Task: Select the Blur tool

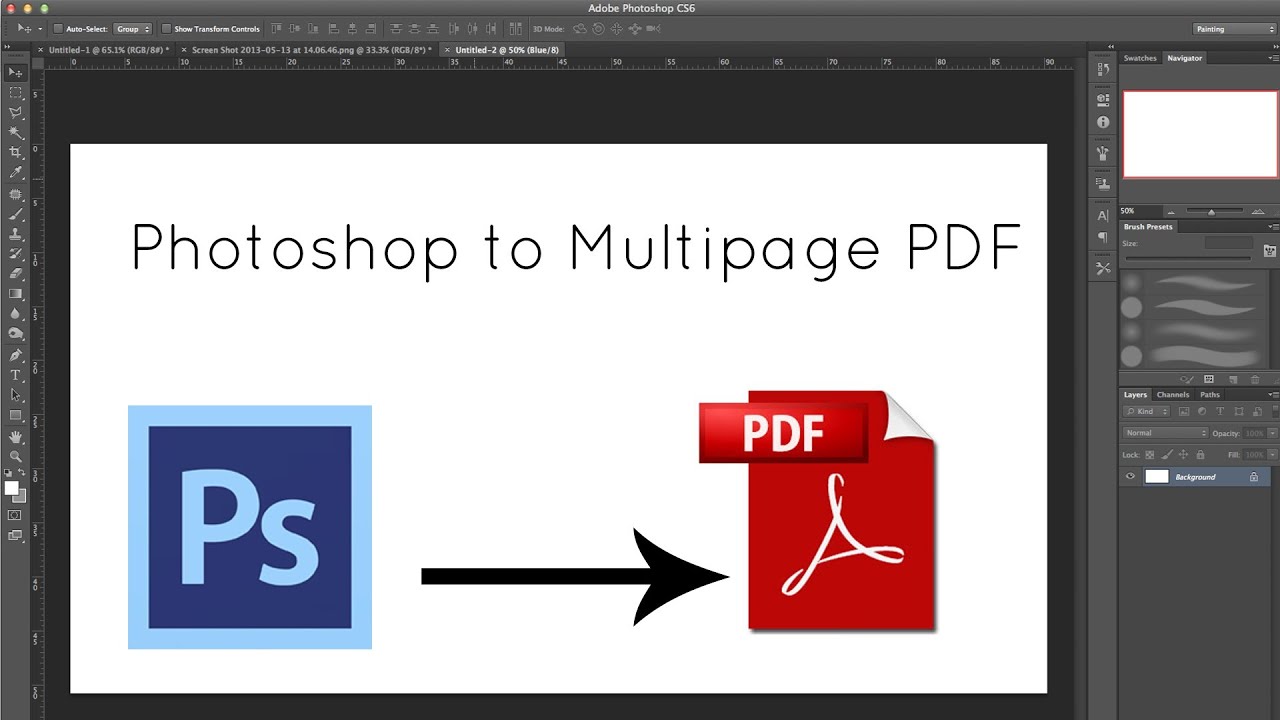Action: click(15, 314)
